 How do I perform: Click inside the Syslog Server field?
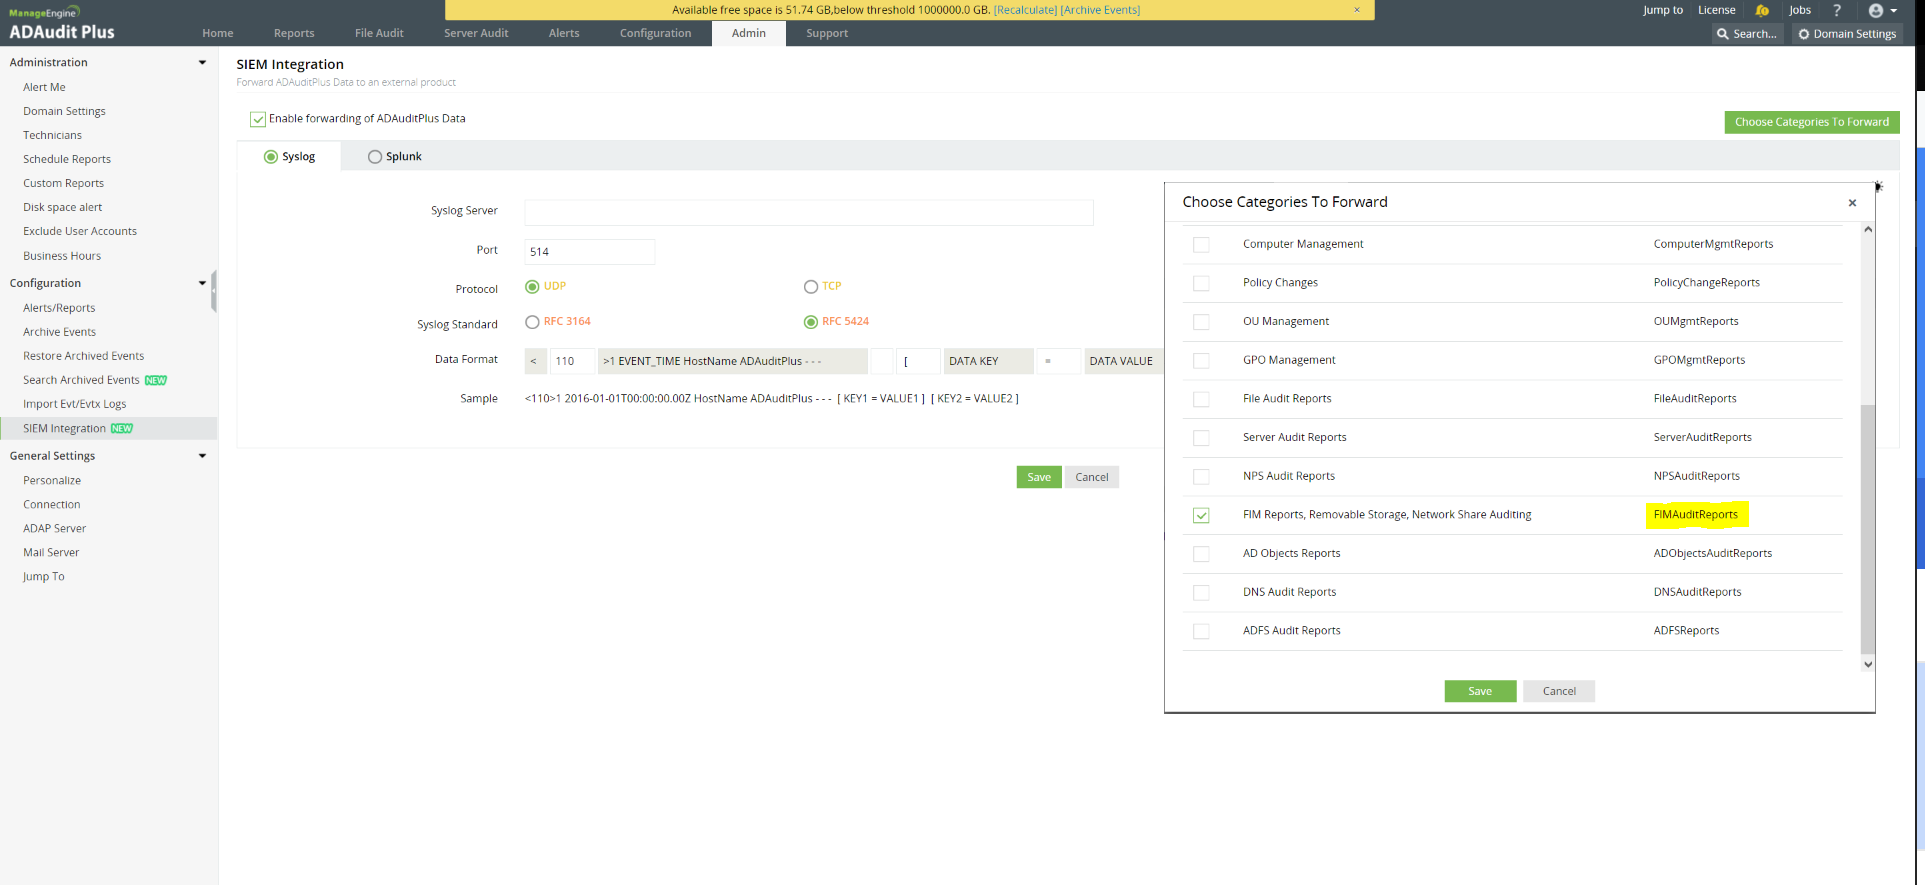click(x=809, y=212)
